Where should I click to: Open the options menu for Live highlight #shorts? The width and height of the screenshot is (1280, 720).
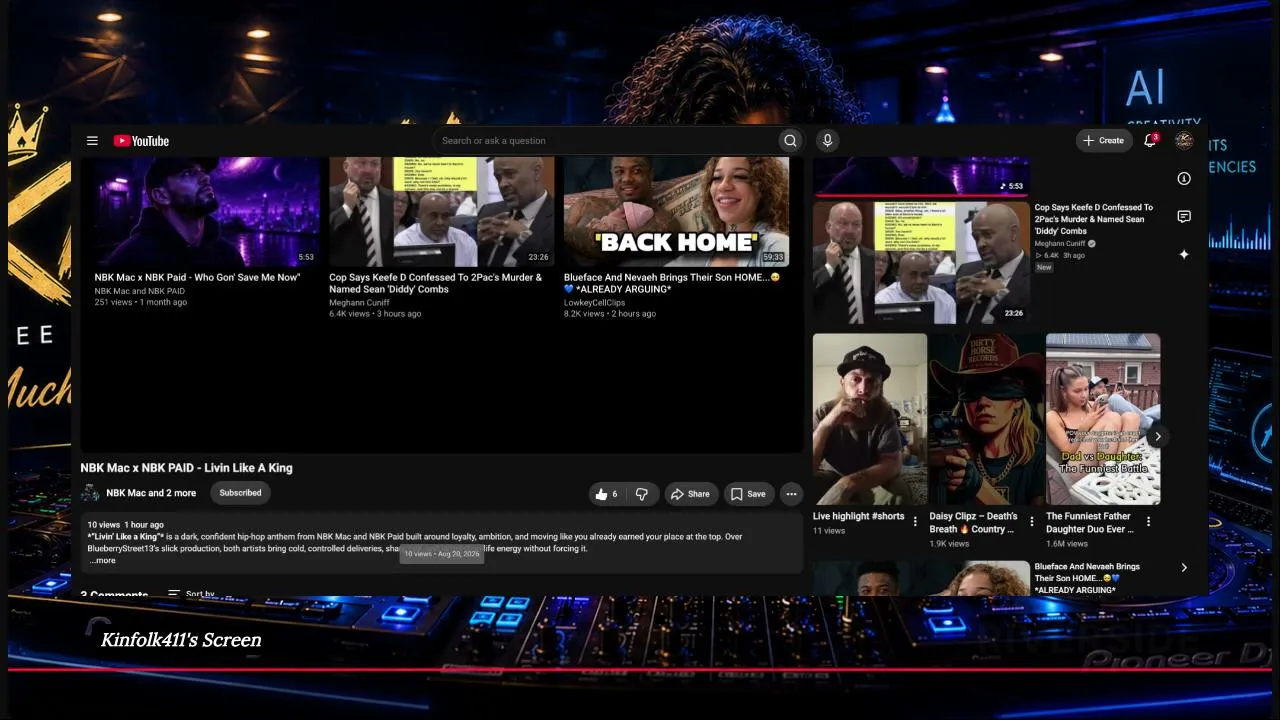click(915, 522)
